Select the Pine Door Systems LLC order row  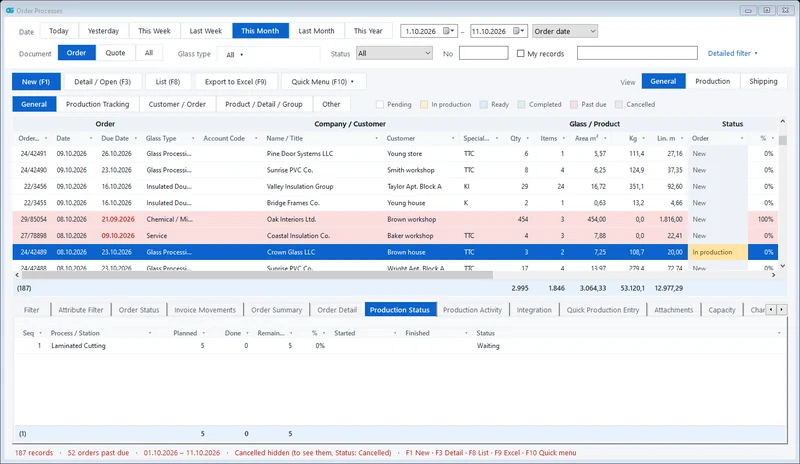click(x=395, y=154)
